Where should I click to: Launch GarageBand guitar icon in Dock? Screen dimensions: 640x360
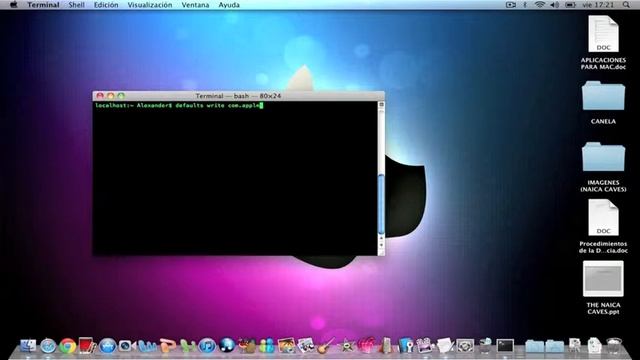(x=326, y=346)
